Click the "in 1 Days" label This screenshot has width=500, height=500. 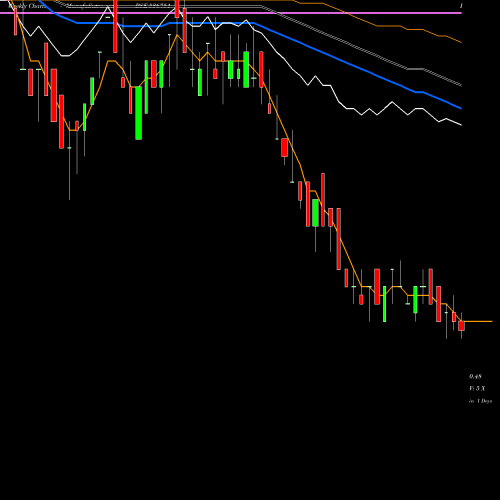coord(480,401)
